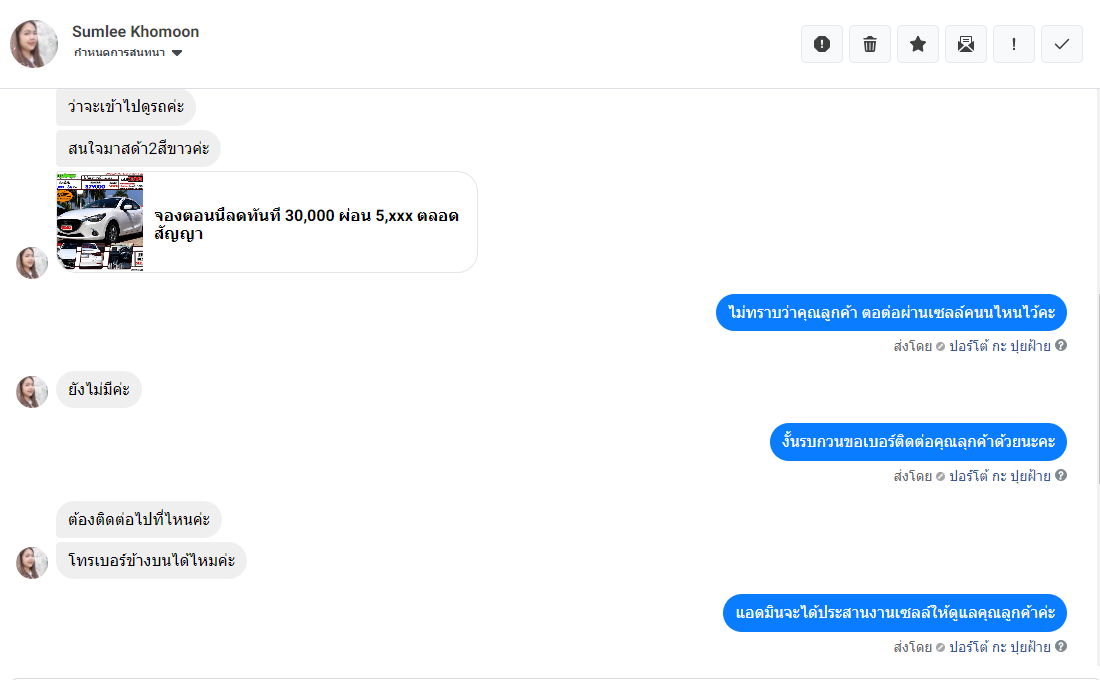Select the last blue admin reply message
The height and width of the screenshot is (680, 1100).
(x=894, y=613)
